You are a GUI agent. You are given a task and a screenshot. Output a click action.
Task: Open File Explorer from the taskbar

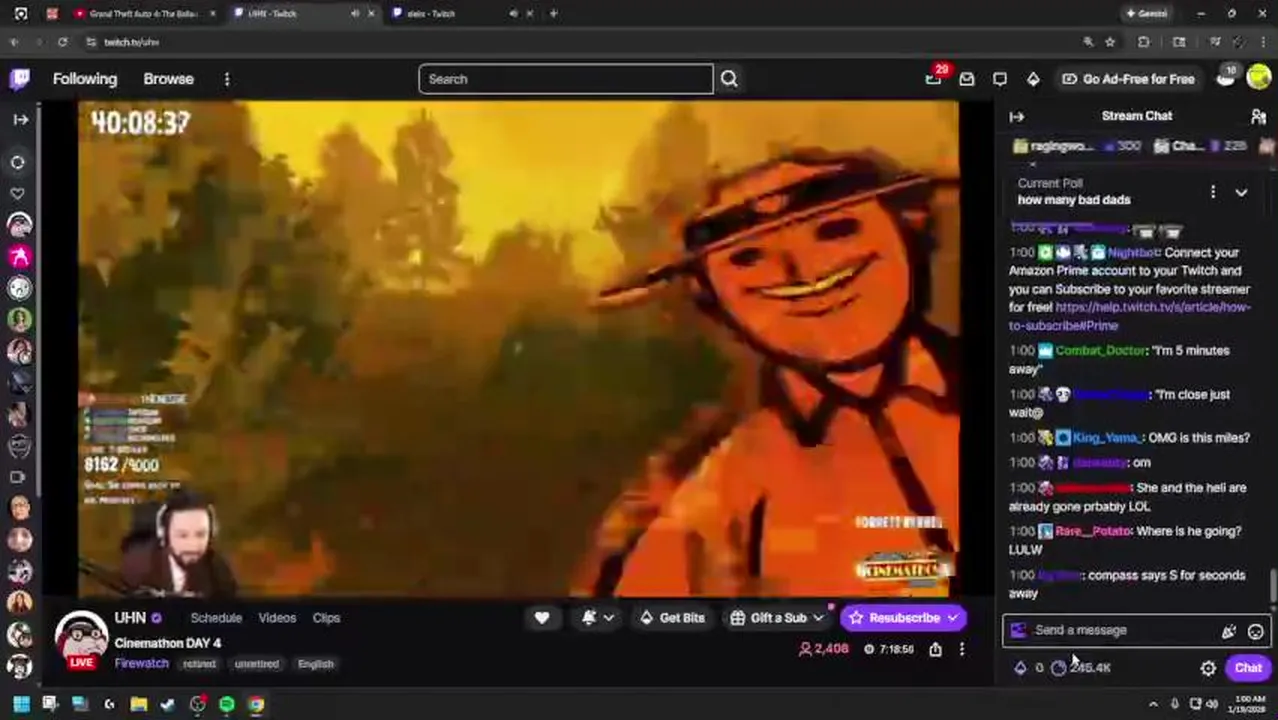click(138, 704)
